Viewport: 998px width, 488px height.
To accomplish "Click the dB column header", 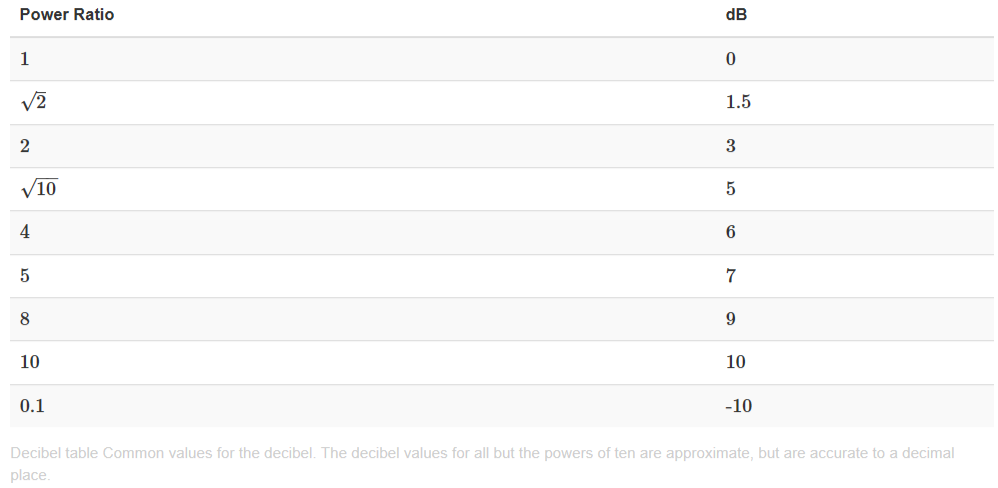I will [x=735, y=16].
